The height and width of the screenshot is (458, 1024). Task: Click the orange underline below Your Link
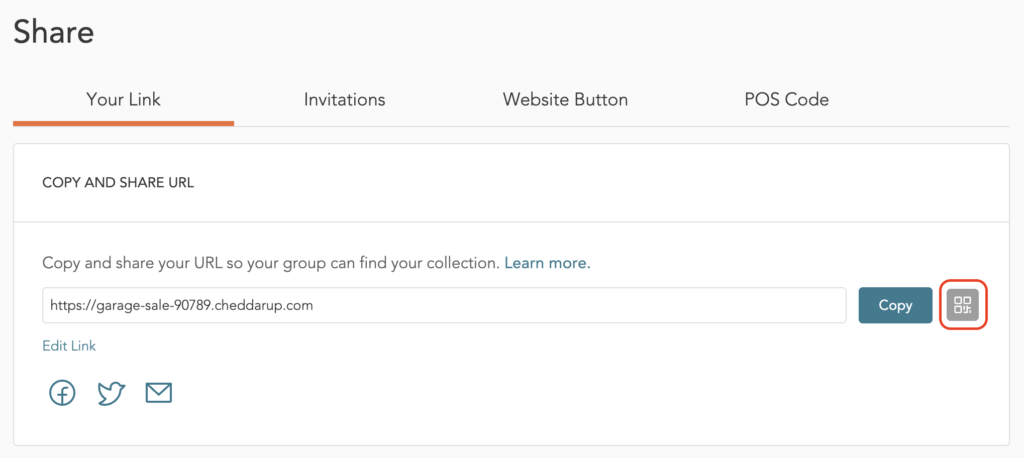pyautogui.click(x=123, y=123)
